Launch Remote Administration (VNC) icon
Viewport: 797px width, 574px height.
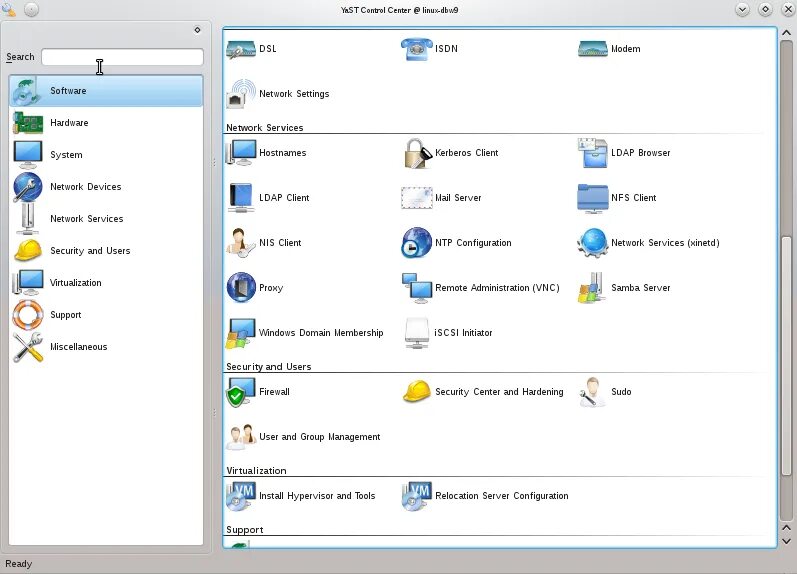417,288
